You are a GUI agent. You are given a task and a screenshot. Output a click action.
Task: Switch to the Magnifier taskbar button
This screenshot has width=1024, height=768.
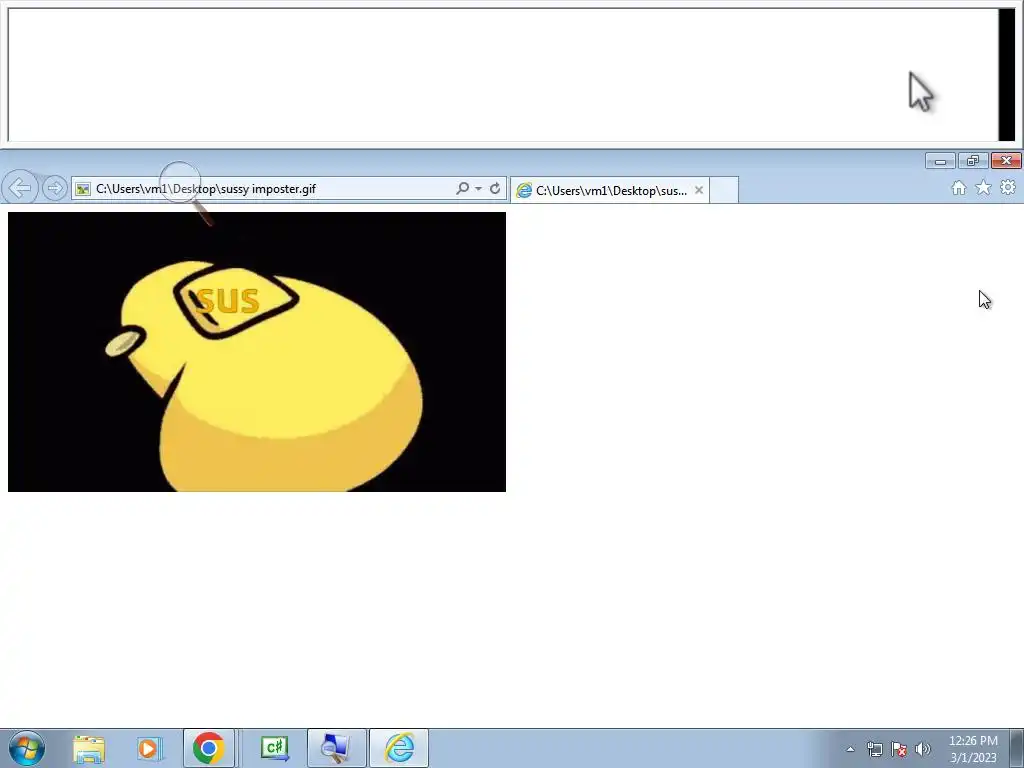pos(336,748)
